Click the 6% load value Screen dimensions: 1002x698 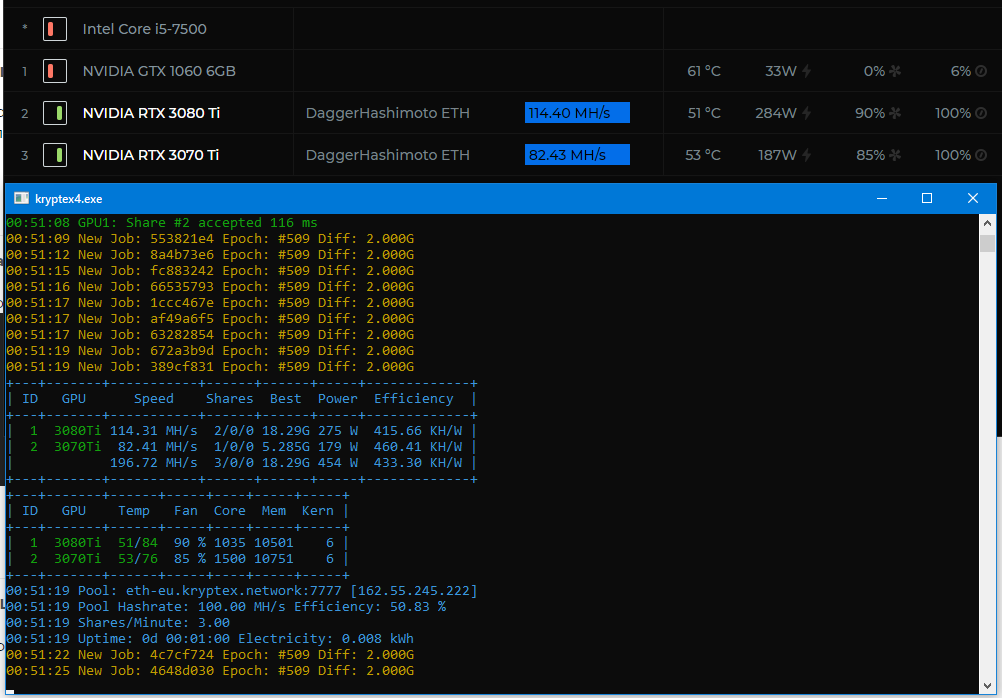(961, 71)
